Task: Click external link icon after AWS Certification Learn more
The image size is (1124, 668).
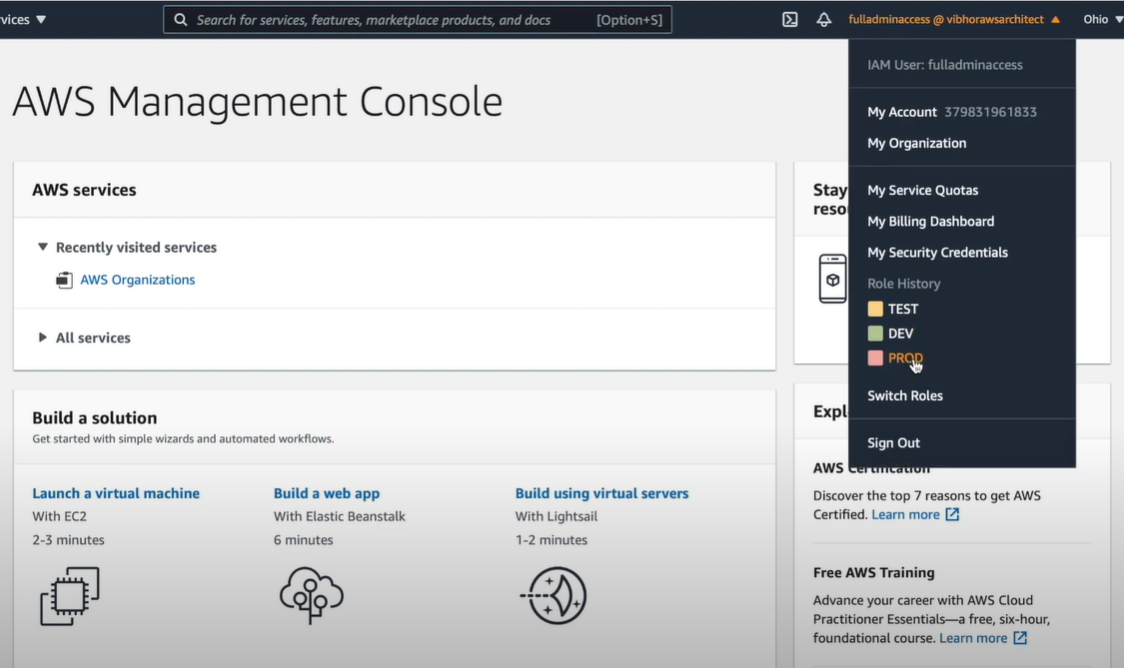Action: tap(952, 515)
